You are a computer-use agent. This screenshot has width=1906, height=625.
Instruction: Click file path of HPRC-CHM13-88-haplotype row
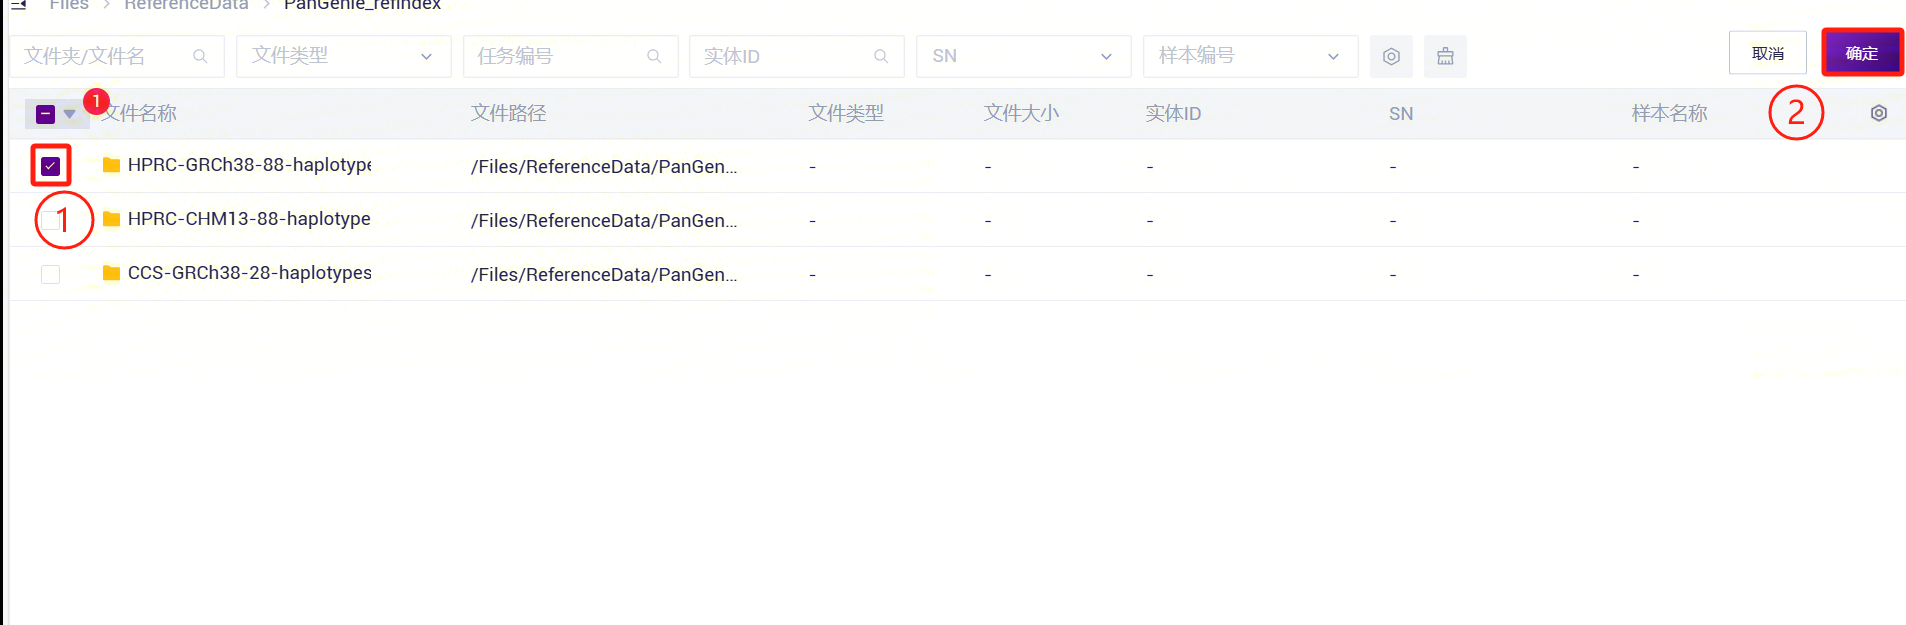coord(604,221)
